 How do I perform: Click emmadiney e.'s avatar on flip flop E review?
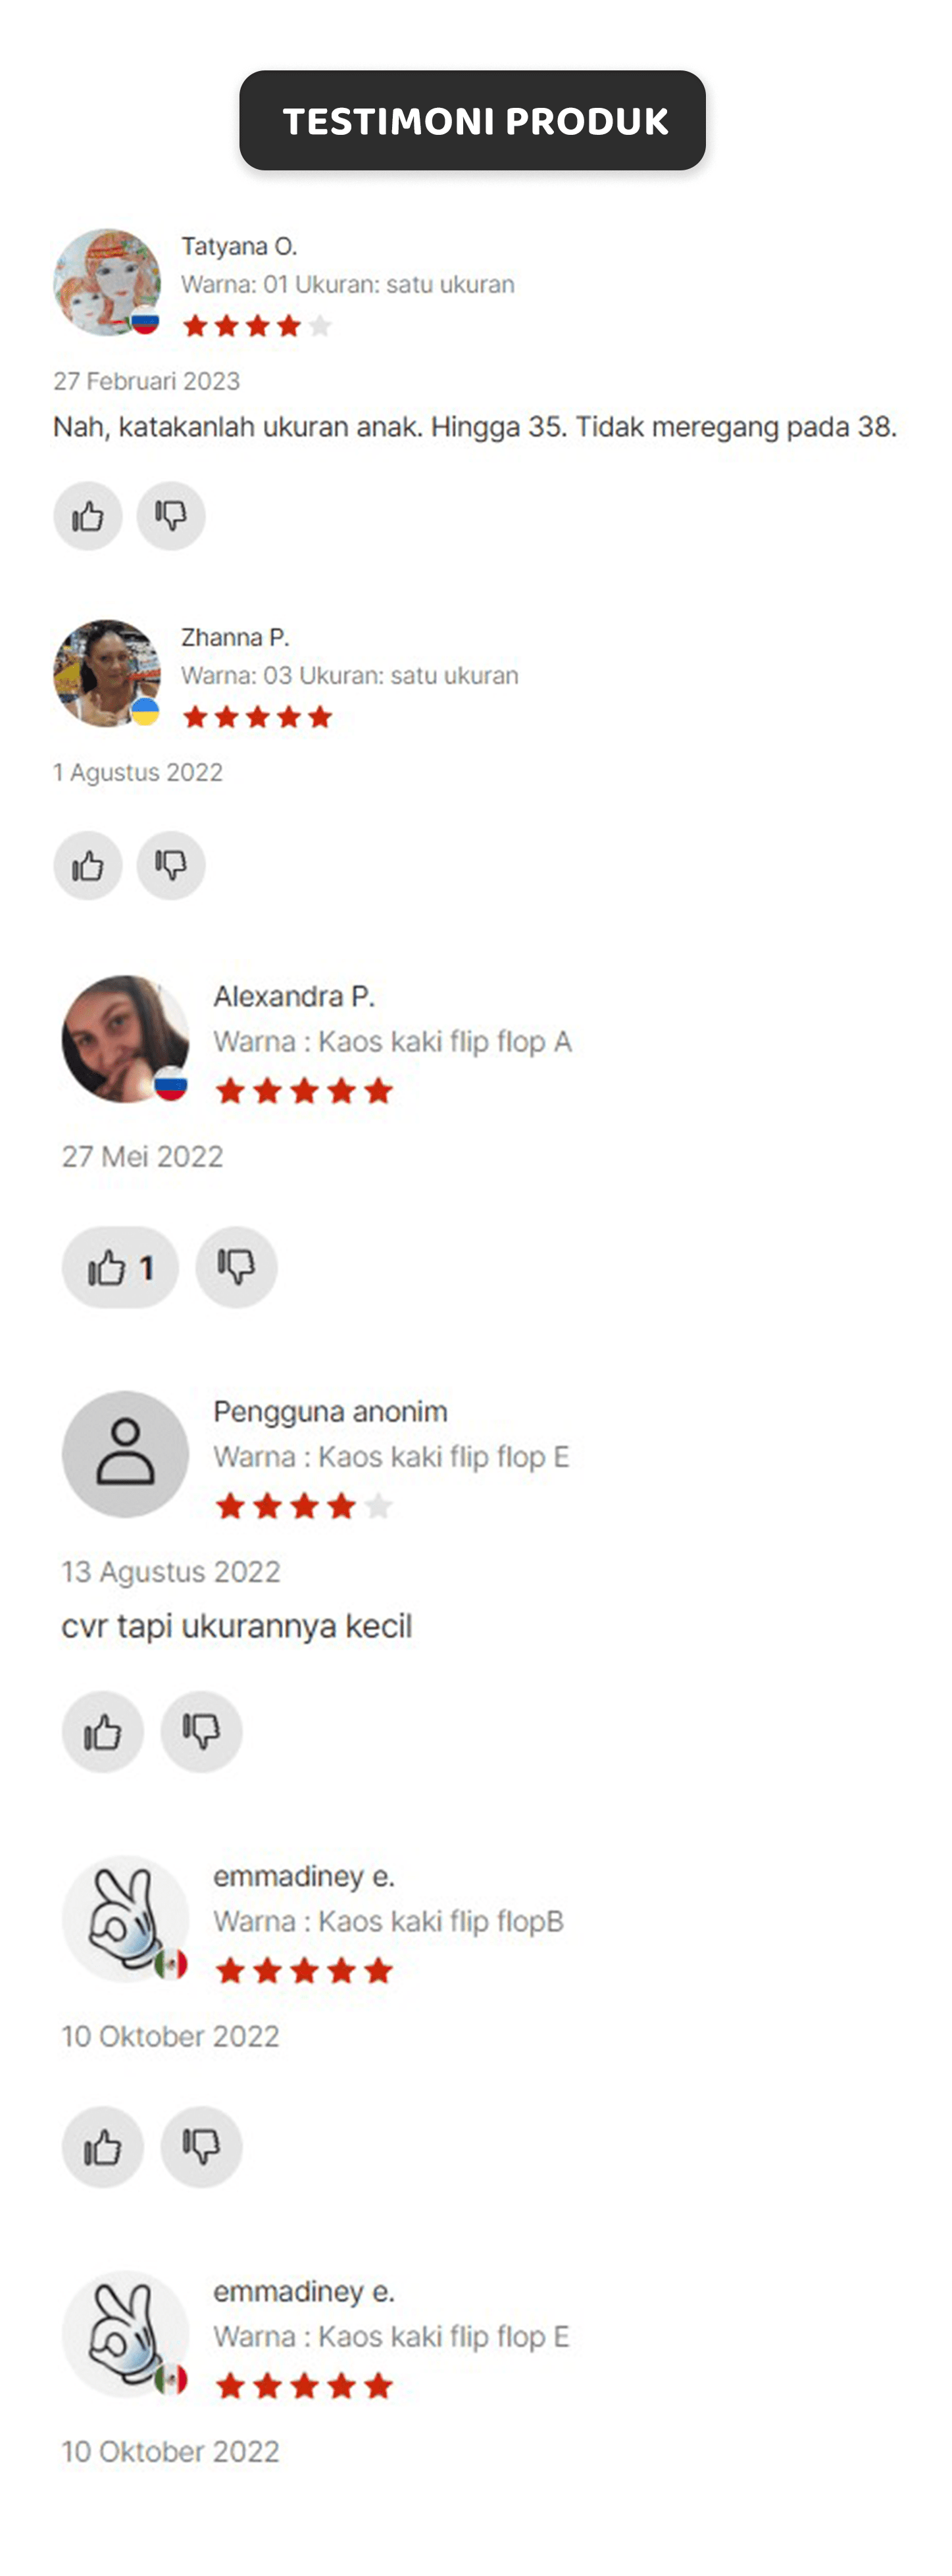[125, 2334]
